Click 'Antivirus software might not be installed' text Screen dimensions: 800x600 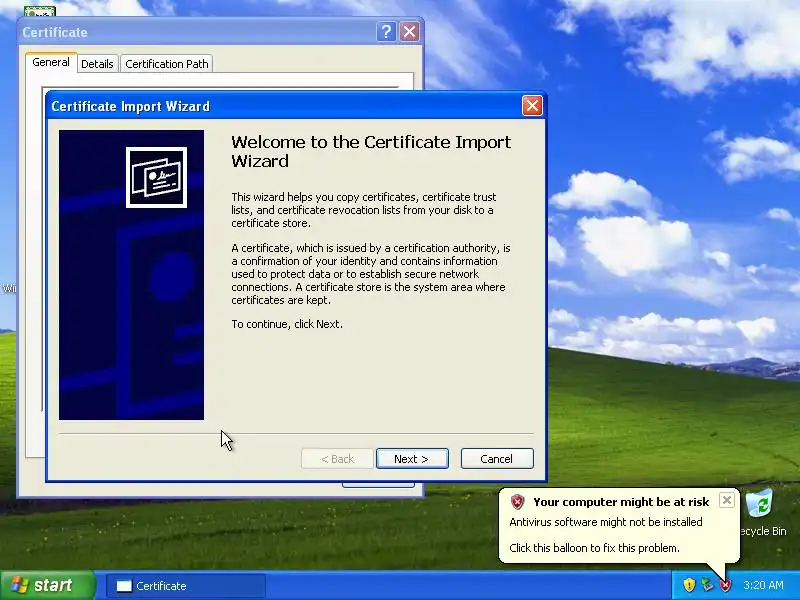pos(606,522)
